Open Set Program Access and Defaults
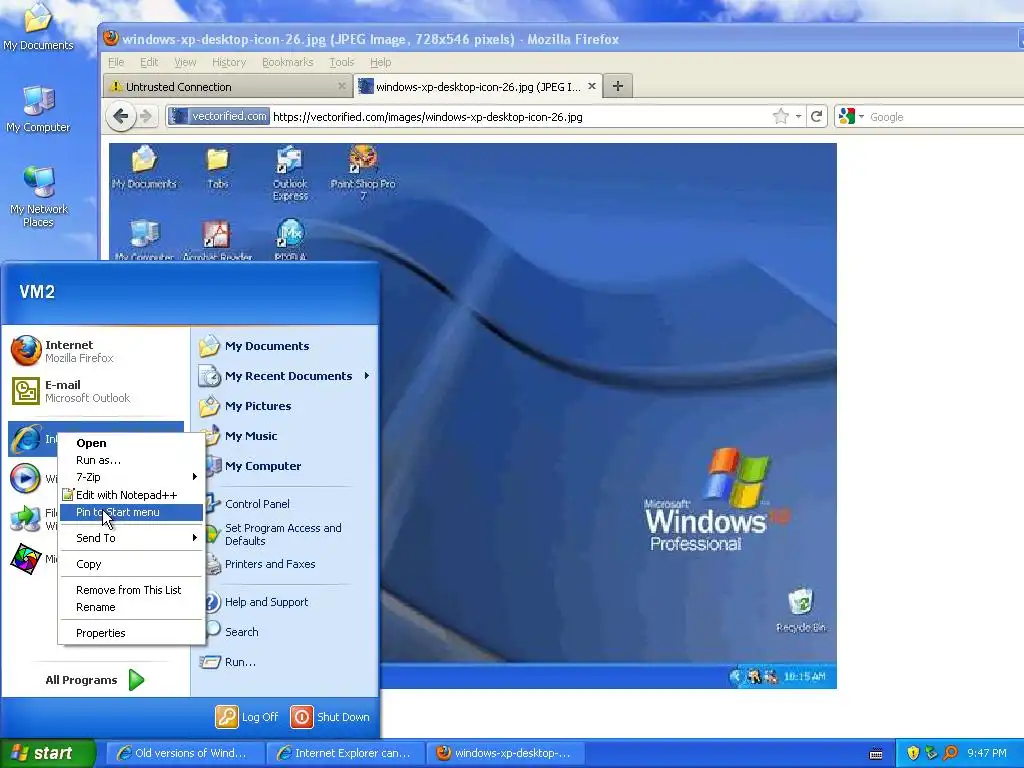The height and width of the screenshot is (768, 1024). pyautogui.click(x=284, y=534)
